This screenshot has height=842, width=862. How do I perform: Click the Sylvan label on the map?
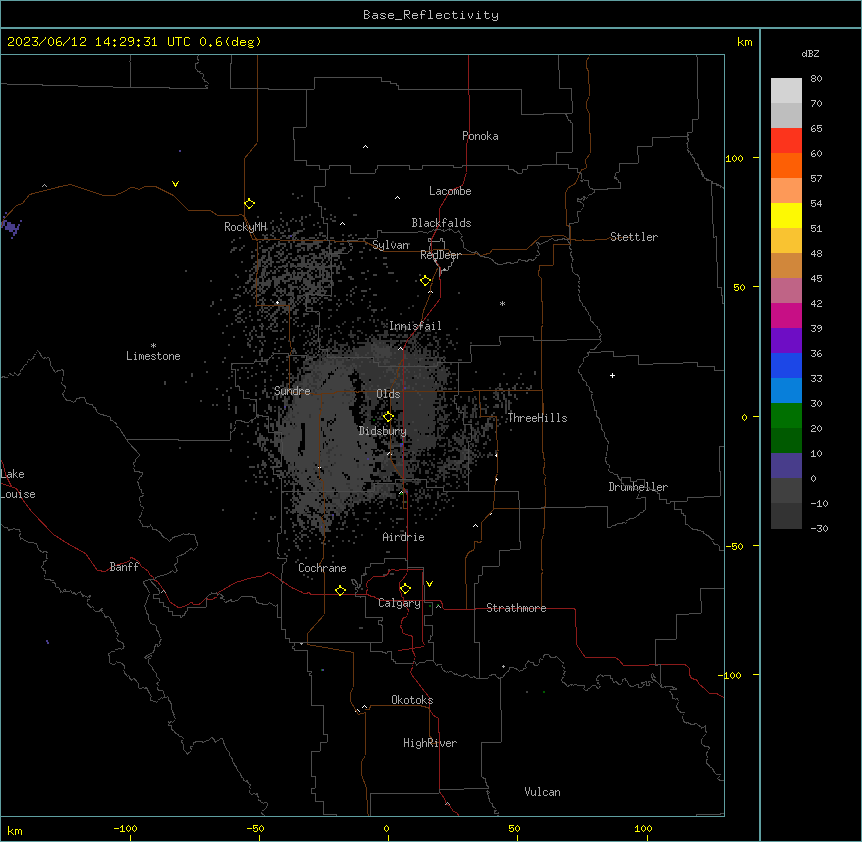(391, 245)
